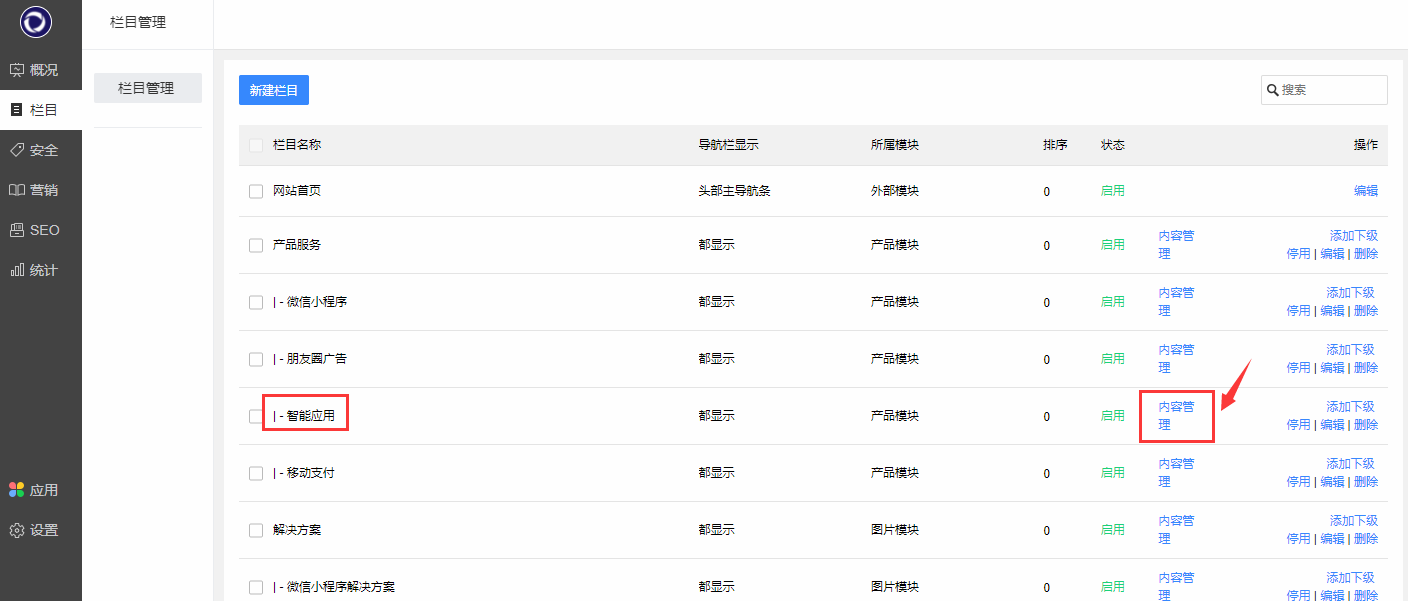Select 栏目管理 in the secondary menu

pyautogui.click(x=147, y=88)
